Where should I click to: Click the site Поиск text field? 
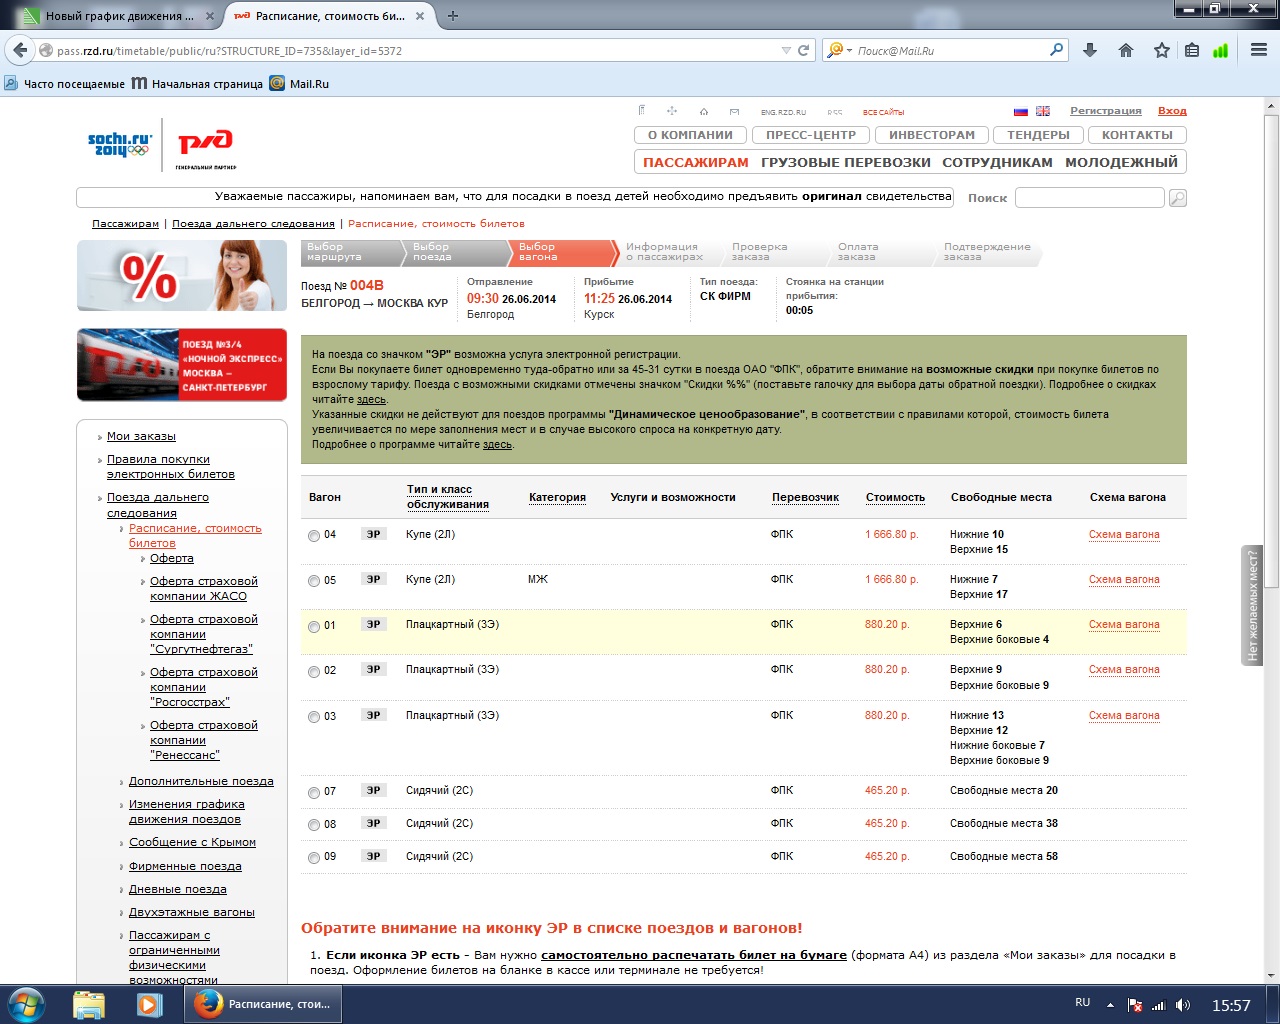point(1089,198)
